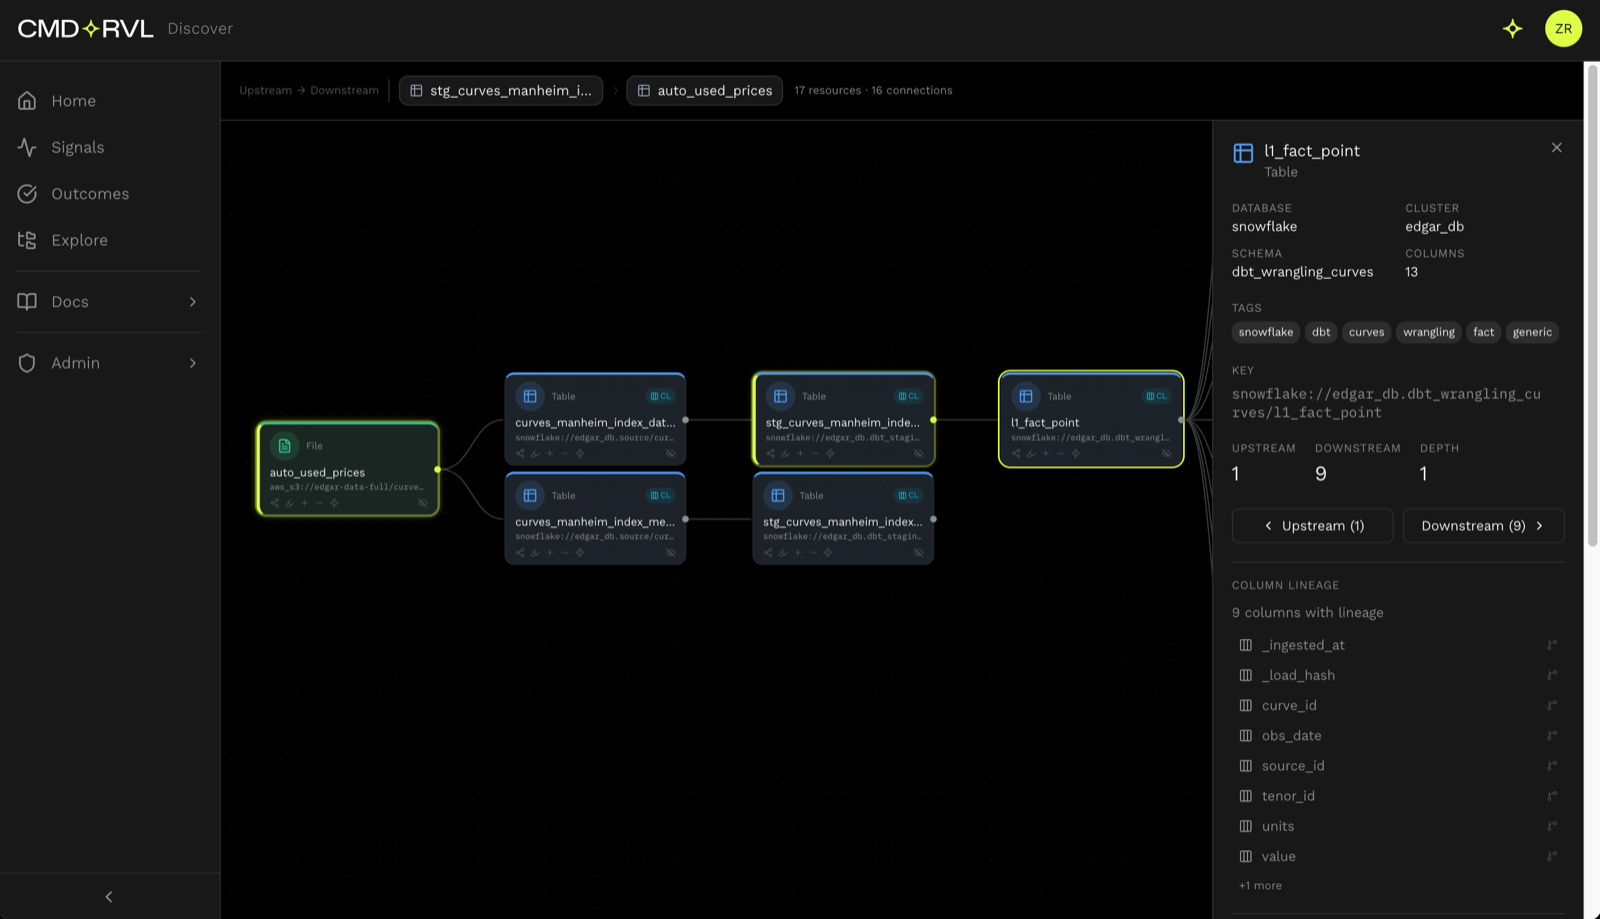Toggle visibility eye on l1_fact_point node

tap(1167, 453)
